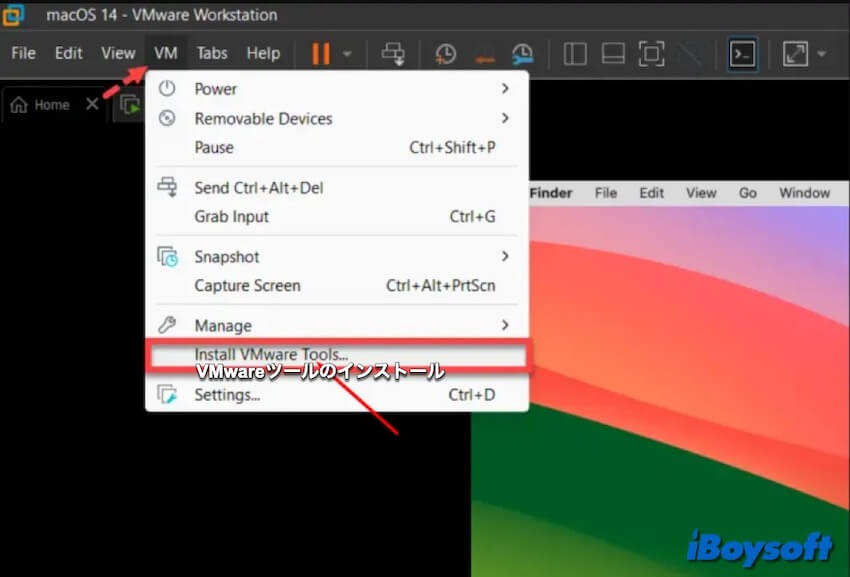The height and width of the screenshot is (577, 850).
Task: Open the guest macOS Window menu
Action: (804, 193)
